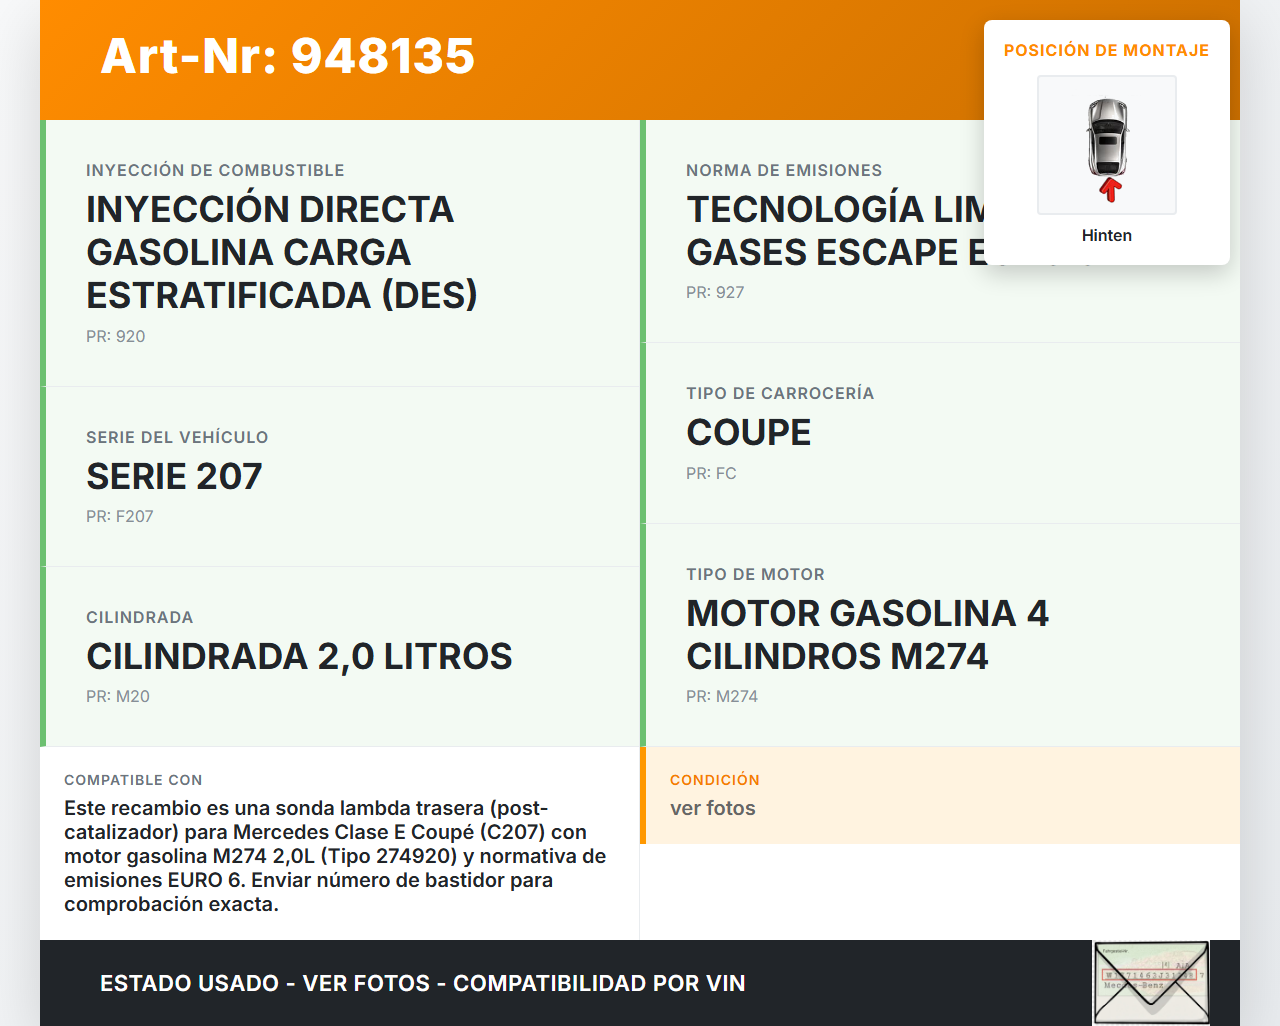1280x1026 pixels.
Task: Click the 'INYECCIÓN DE COMBUSTIBLE' label
Action: click(x=215, y=170)
